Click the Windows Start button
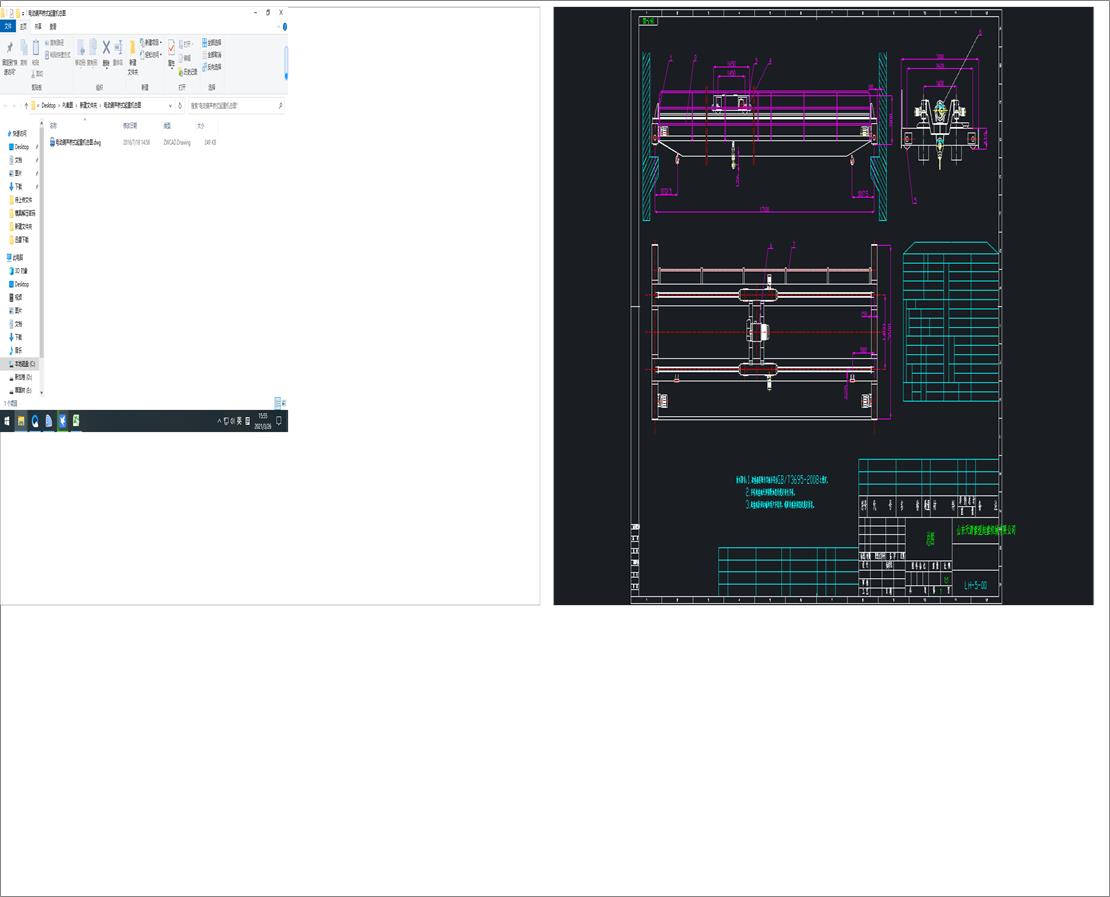This screenshot has height=897, width=1110. 6,421
